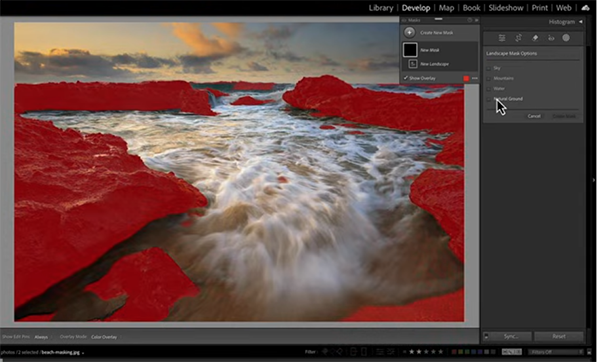Click the Create New Mask label
The height and width of the screenshot is (362, 601).
[437, 33]
